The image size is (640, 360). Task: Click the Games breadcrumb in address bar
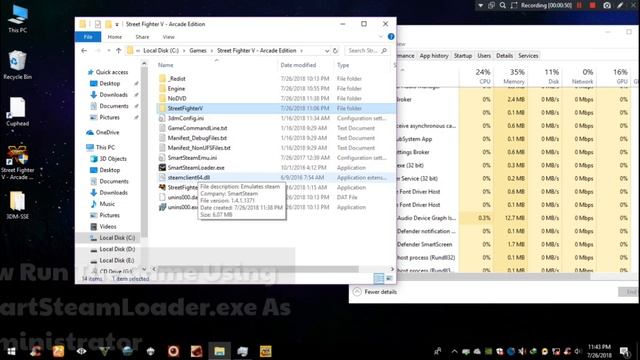(198, 51)
